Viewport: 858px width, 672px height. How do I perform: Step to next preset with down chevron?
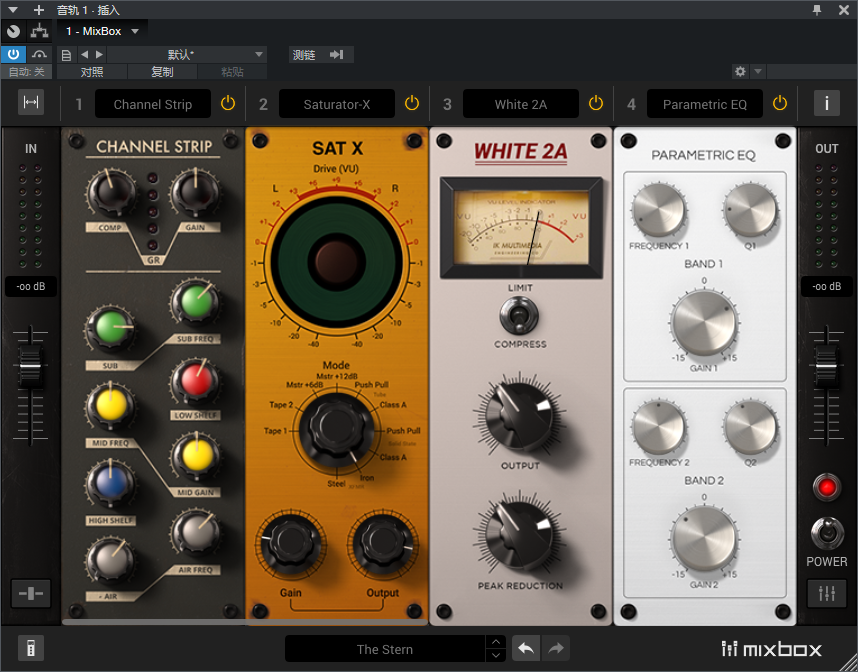pos(495,656)
